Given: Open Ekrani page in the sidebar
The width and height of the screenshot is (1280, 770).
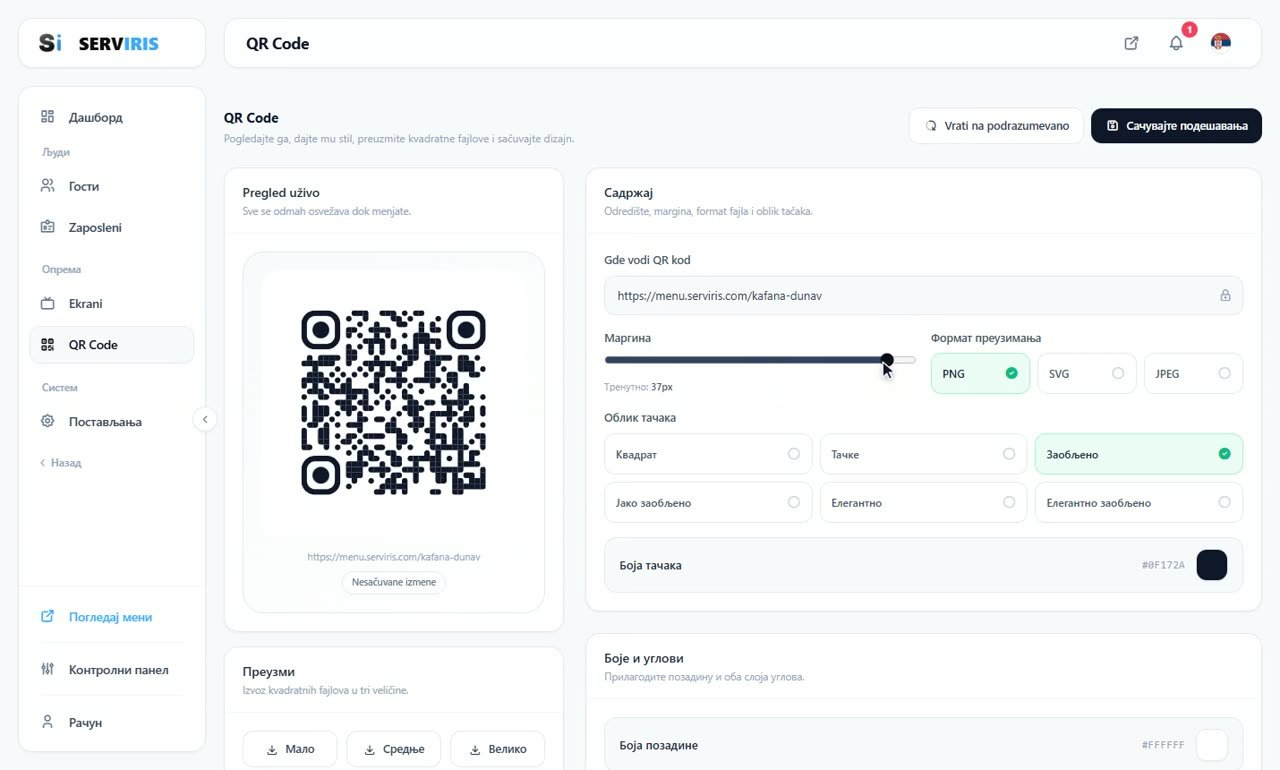Looking at the screenshot, I should 112,303.
